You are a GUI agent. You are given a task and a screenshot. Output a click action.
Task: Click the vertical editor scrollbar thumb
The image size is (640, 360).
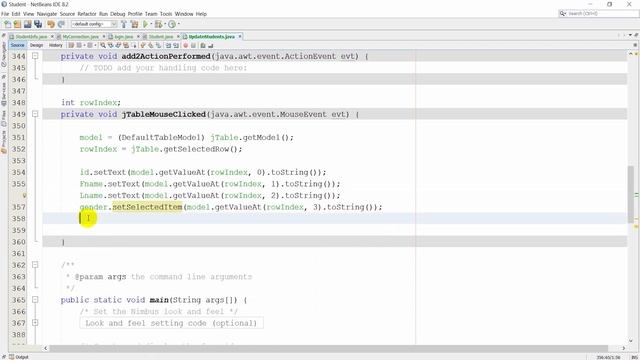(x=631, y=194)
